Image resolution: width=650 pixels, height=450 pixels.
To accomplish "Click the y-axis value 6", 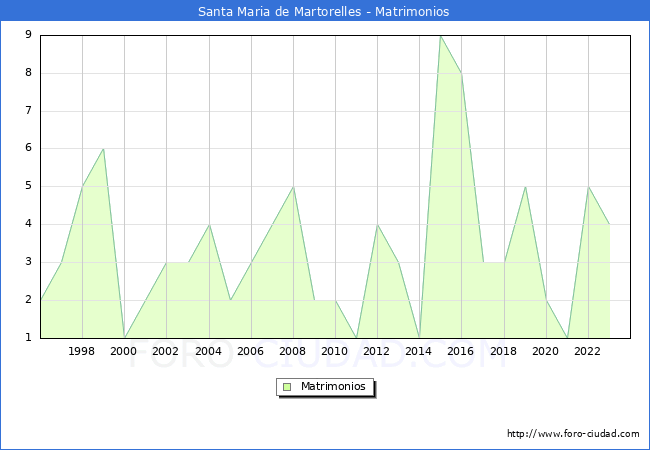I will [28, 148].
